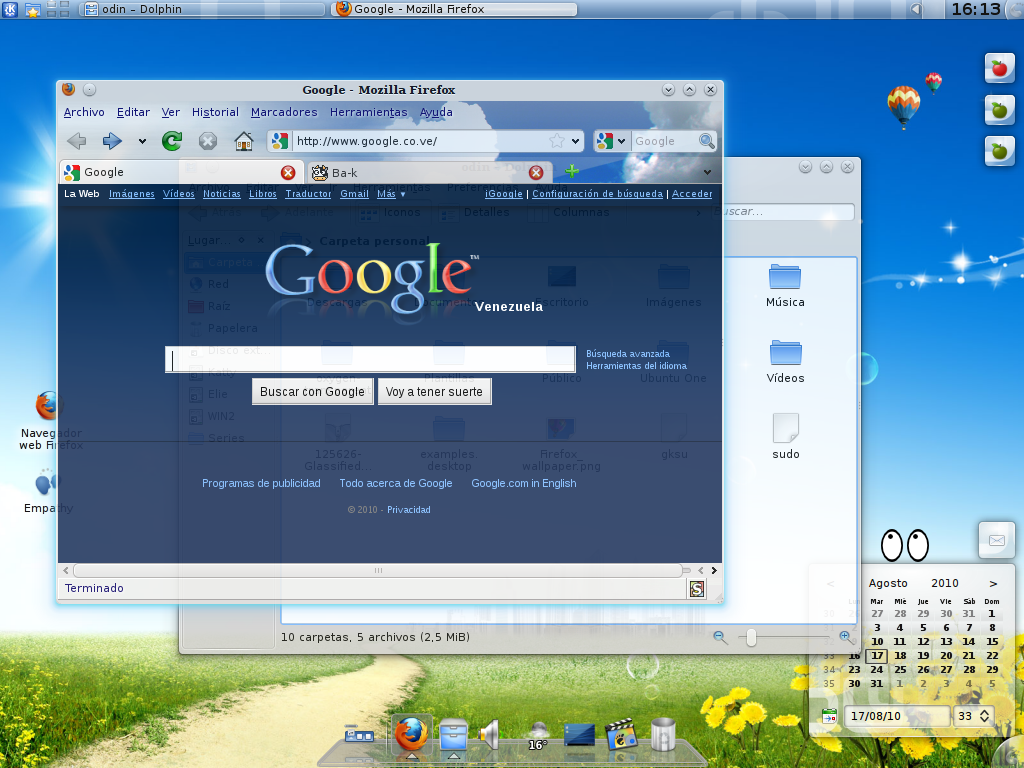Open the Empathy desktop shortcut
Screen dimensions: 1024x768
click(47, 490)
